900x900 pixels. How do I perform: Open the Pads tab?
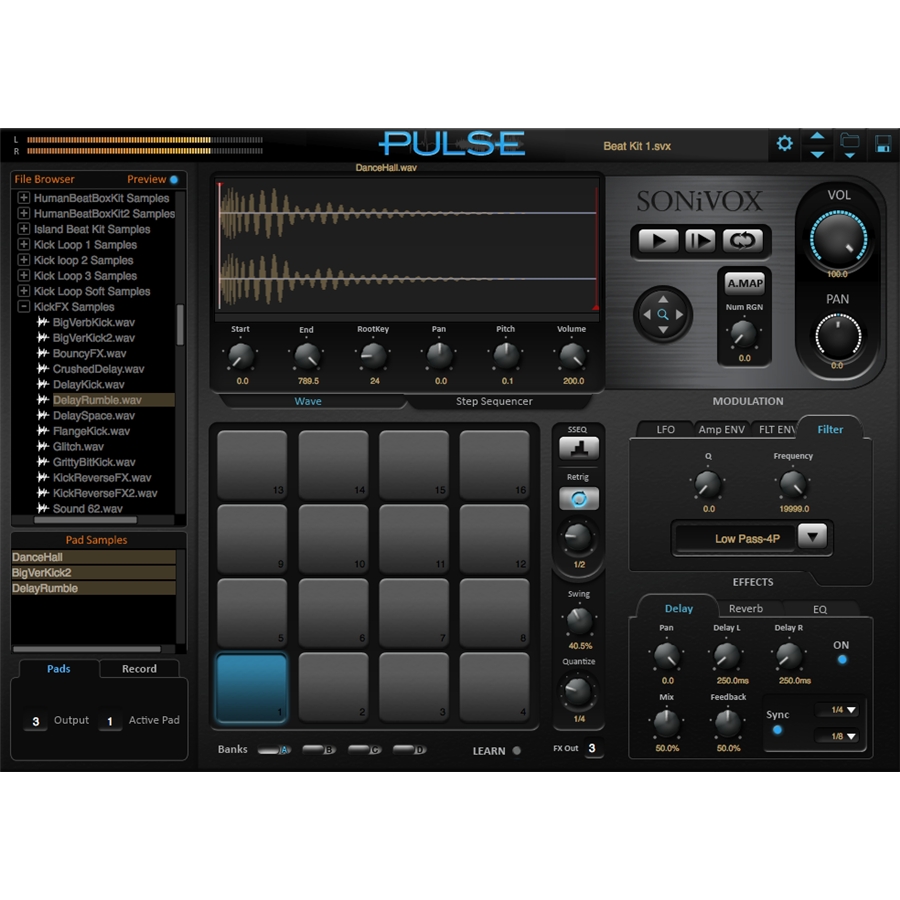(x=59, y=669)
